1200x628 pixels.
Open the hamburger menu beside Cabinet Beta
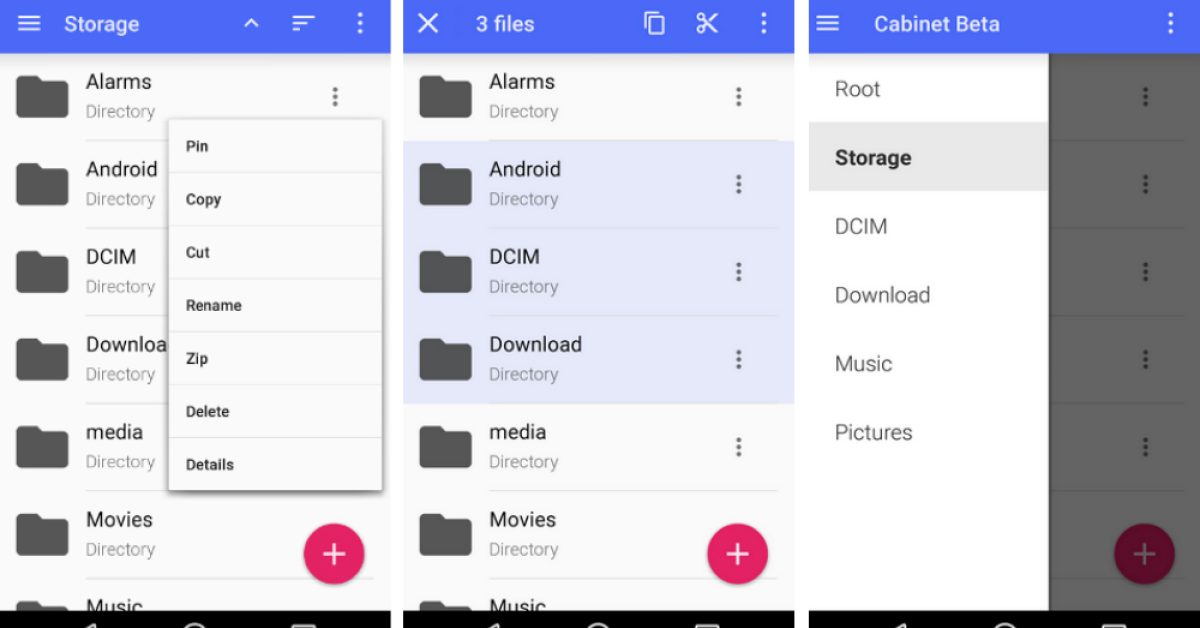pos(828,24)
